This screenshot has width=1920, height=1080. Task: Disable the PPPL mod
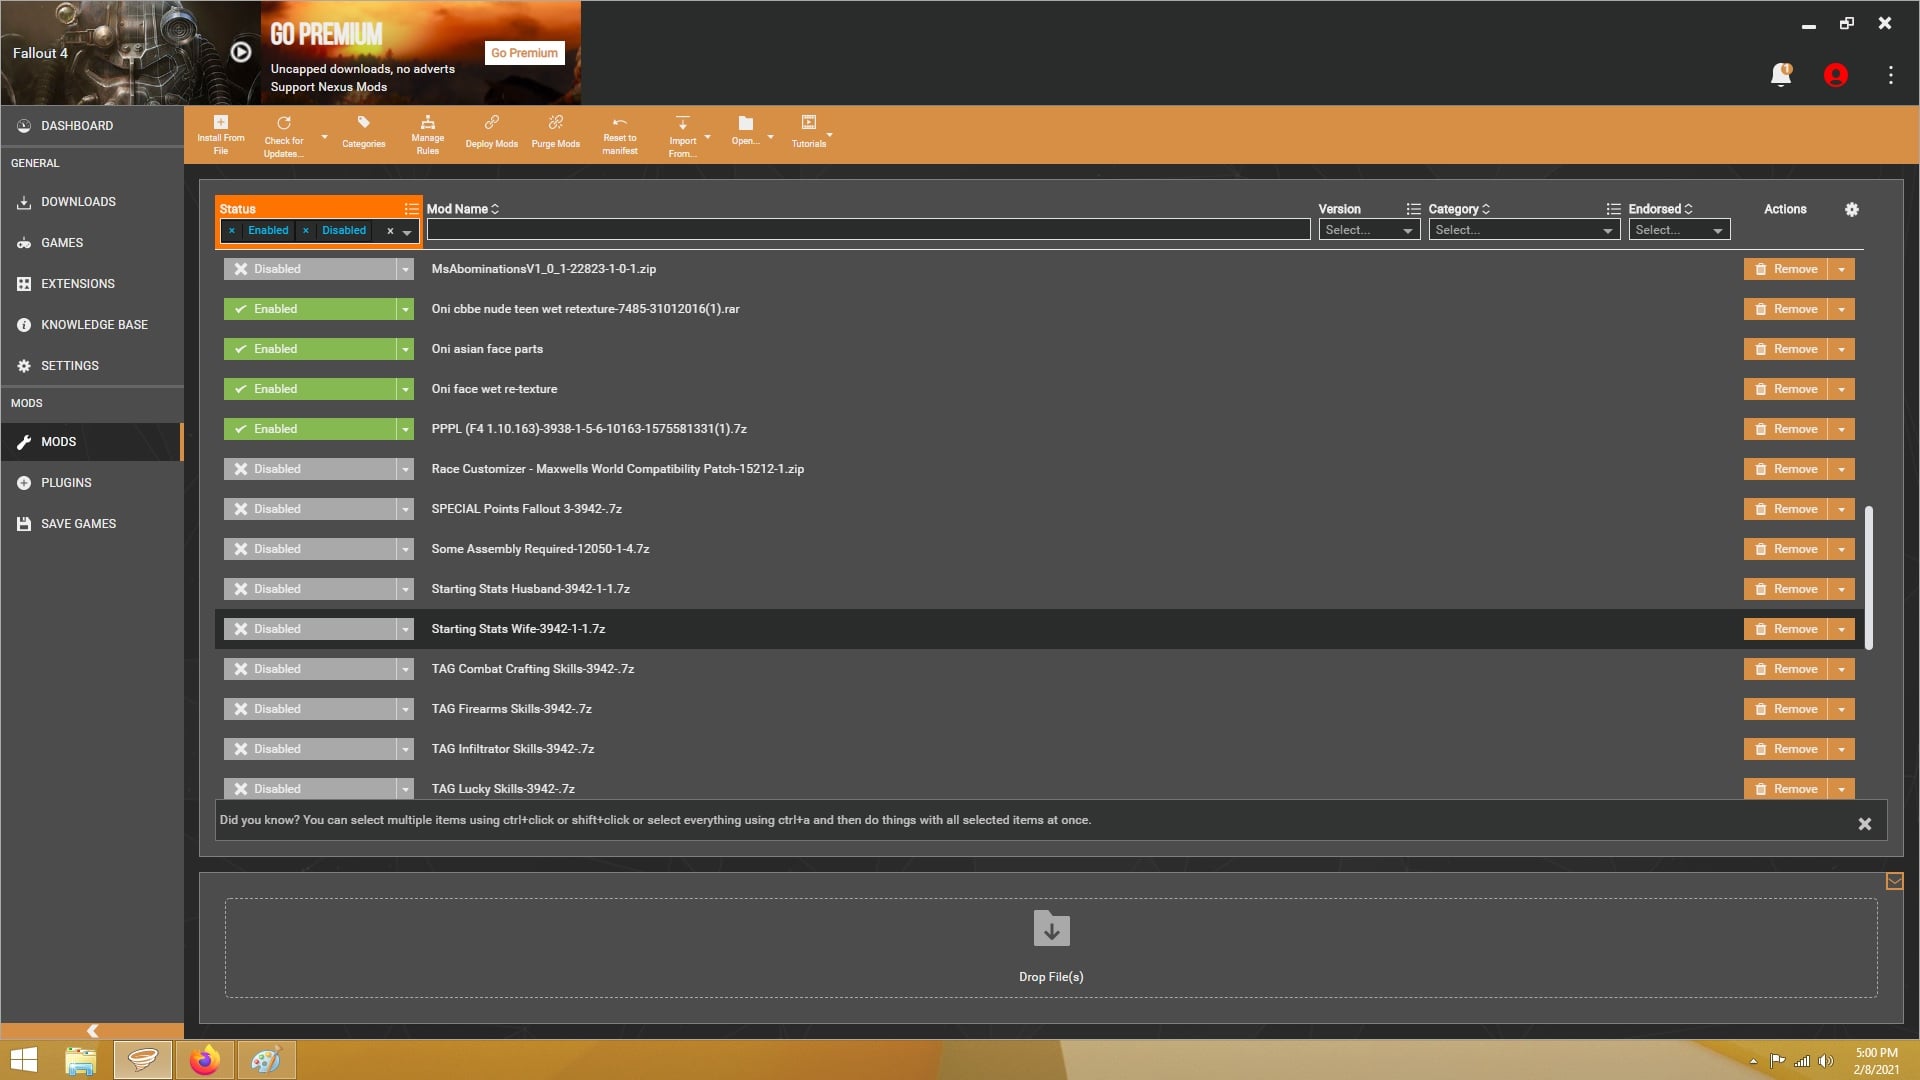point(310,429)
